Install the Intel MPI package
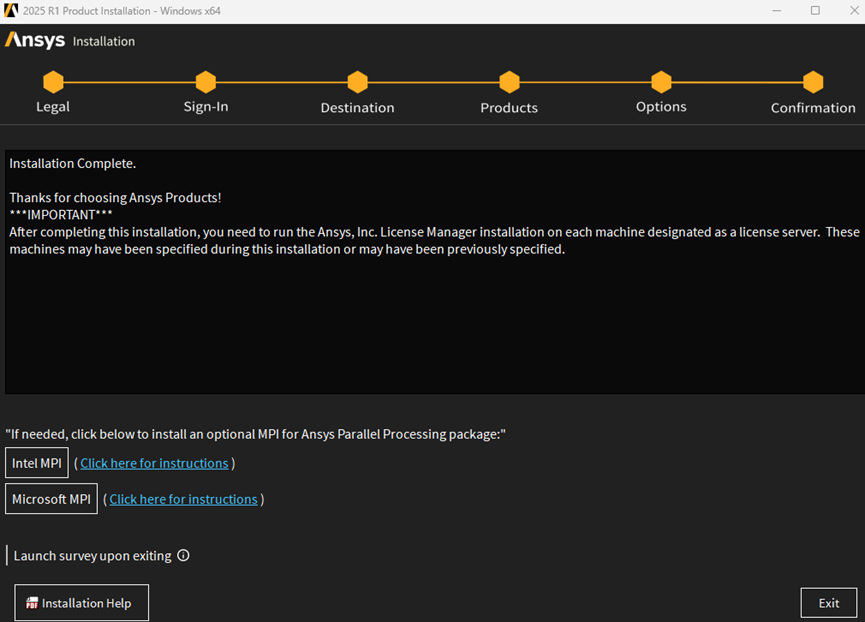 click(37, 463)
